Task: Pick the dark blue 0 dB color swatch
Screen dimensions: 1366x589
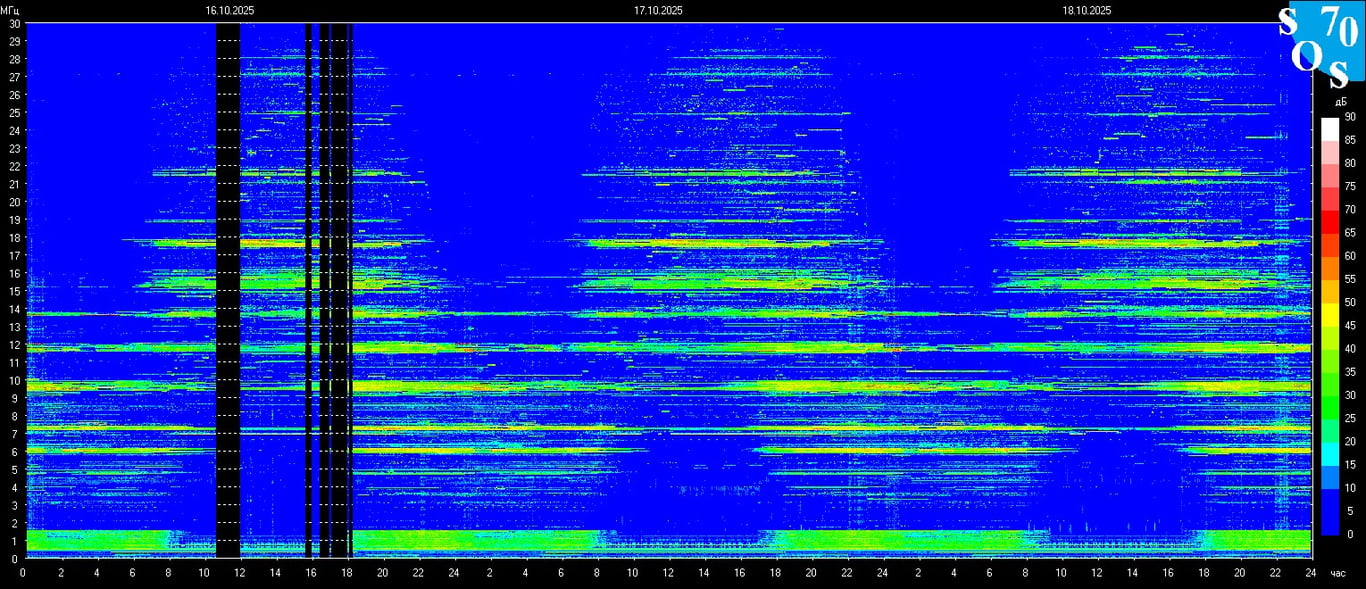Action: click(1329, 528)
